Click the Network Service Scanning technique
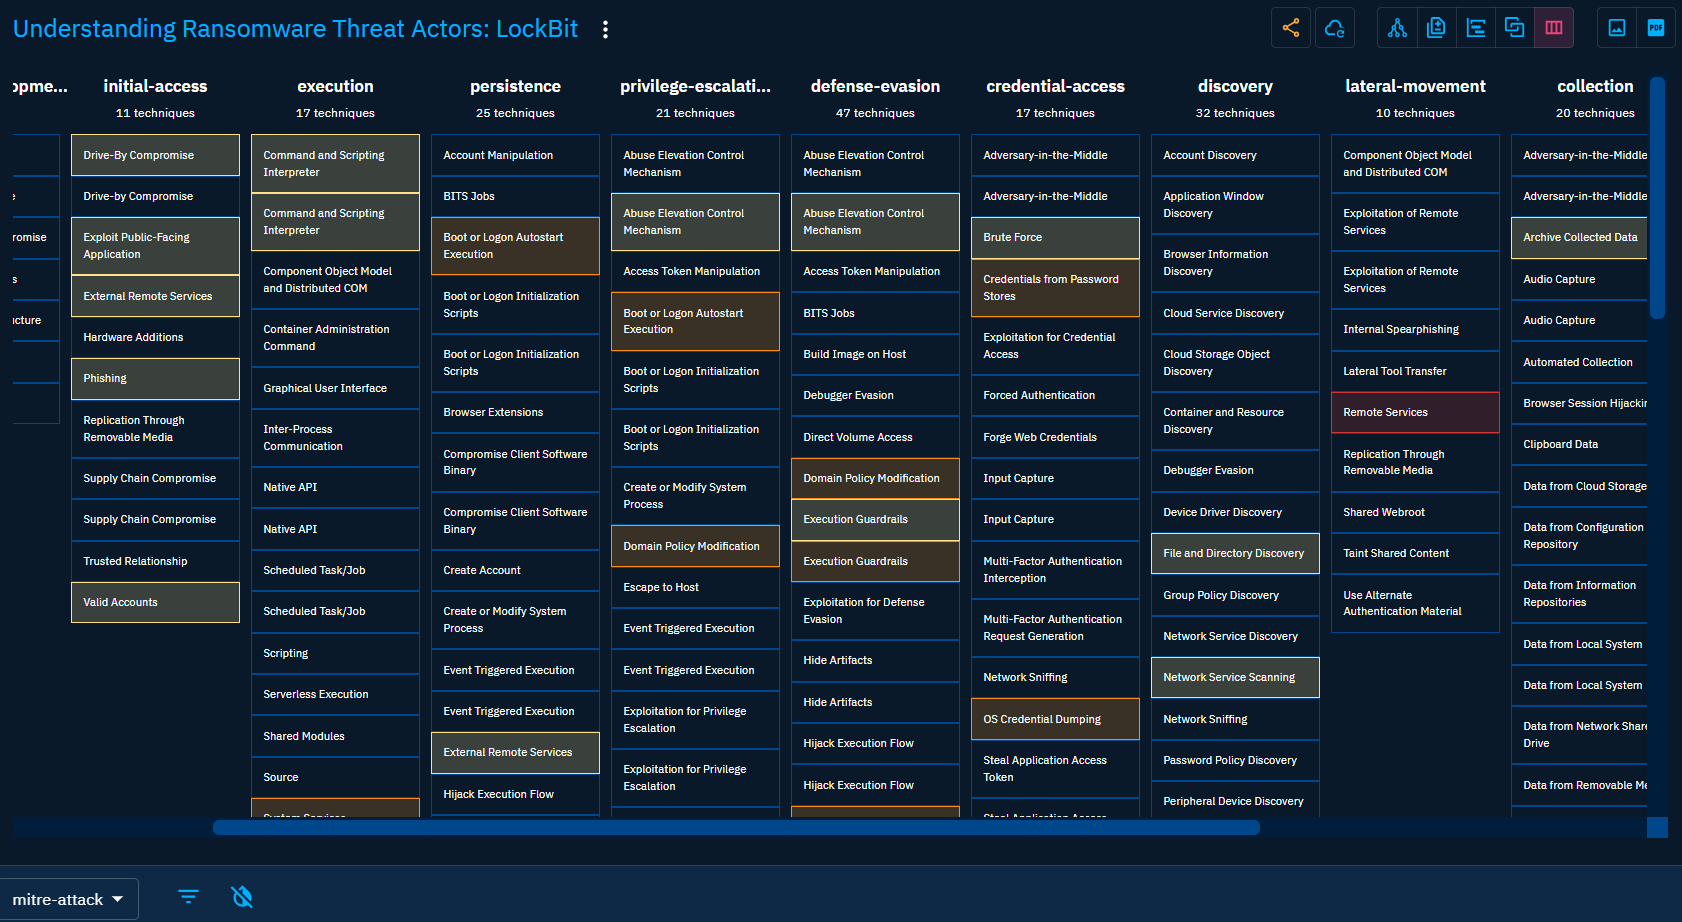This screenshot has height=922, width=1682. click(1234, 677)
